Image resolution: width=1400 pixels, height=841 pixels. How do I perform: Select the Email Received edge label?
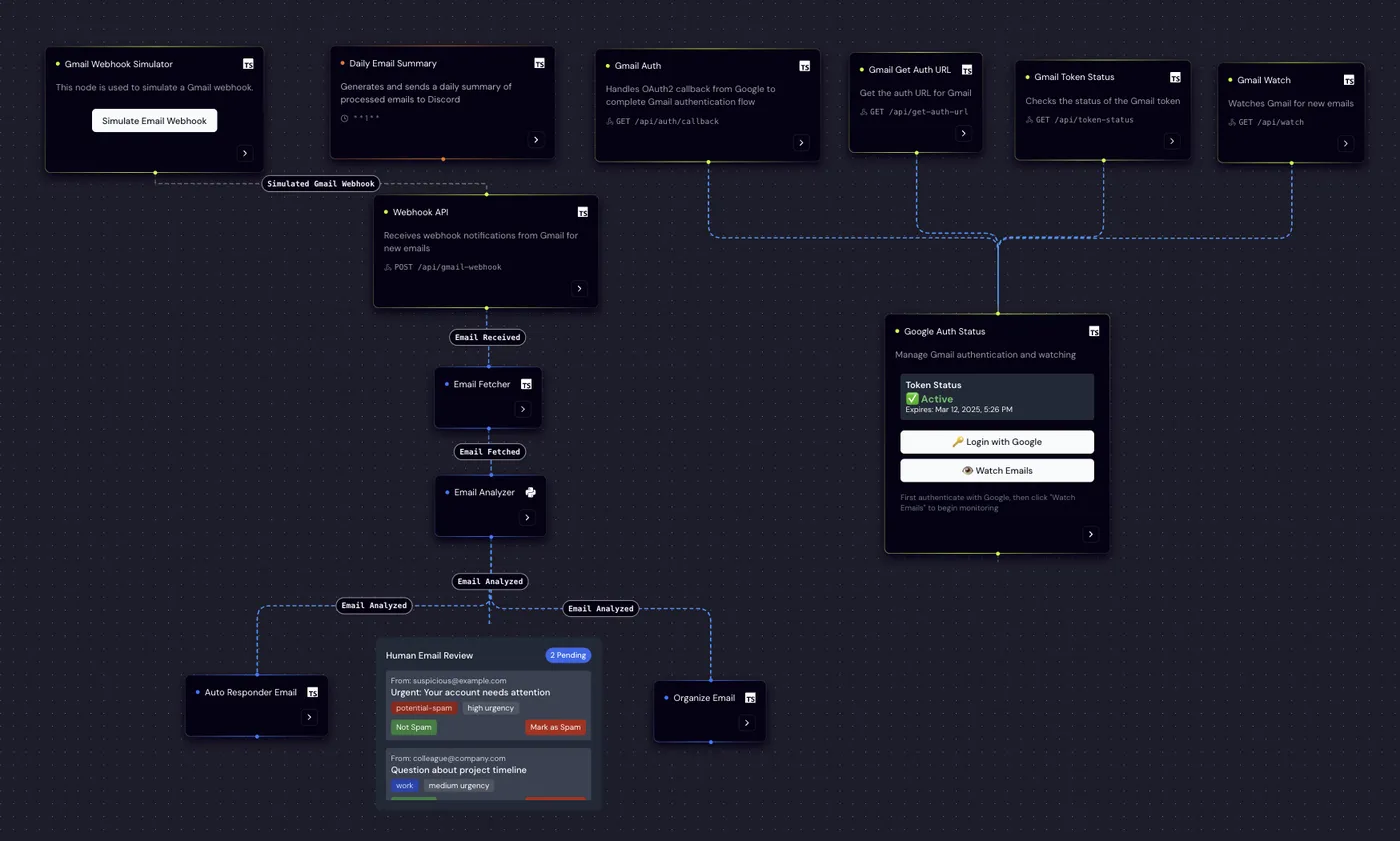tap(488, 337)
